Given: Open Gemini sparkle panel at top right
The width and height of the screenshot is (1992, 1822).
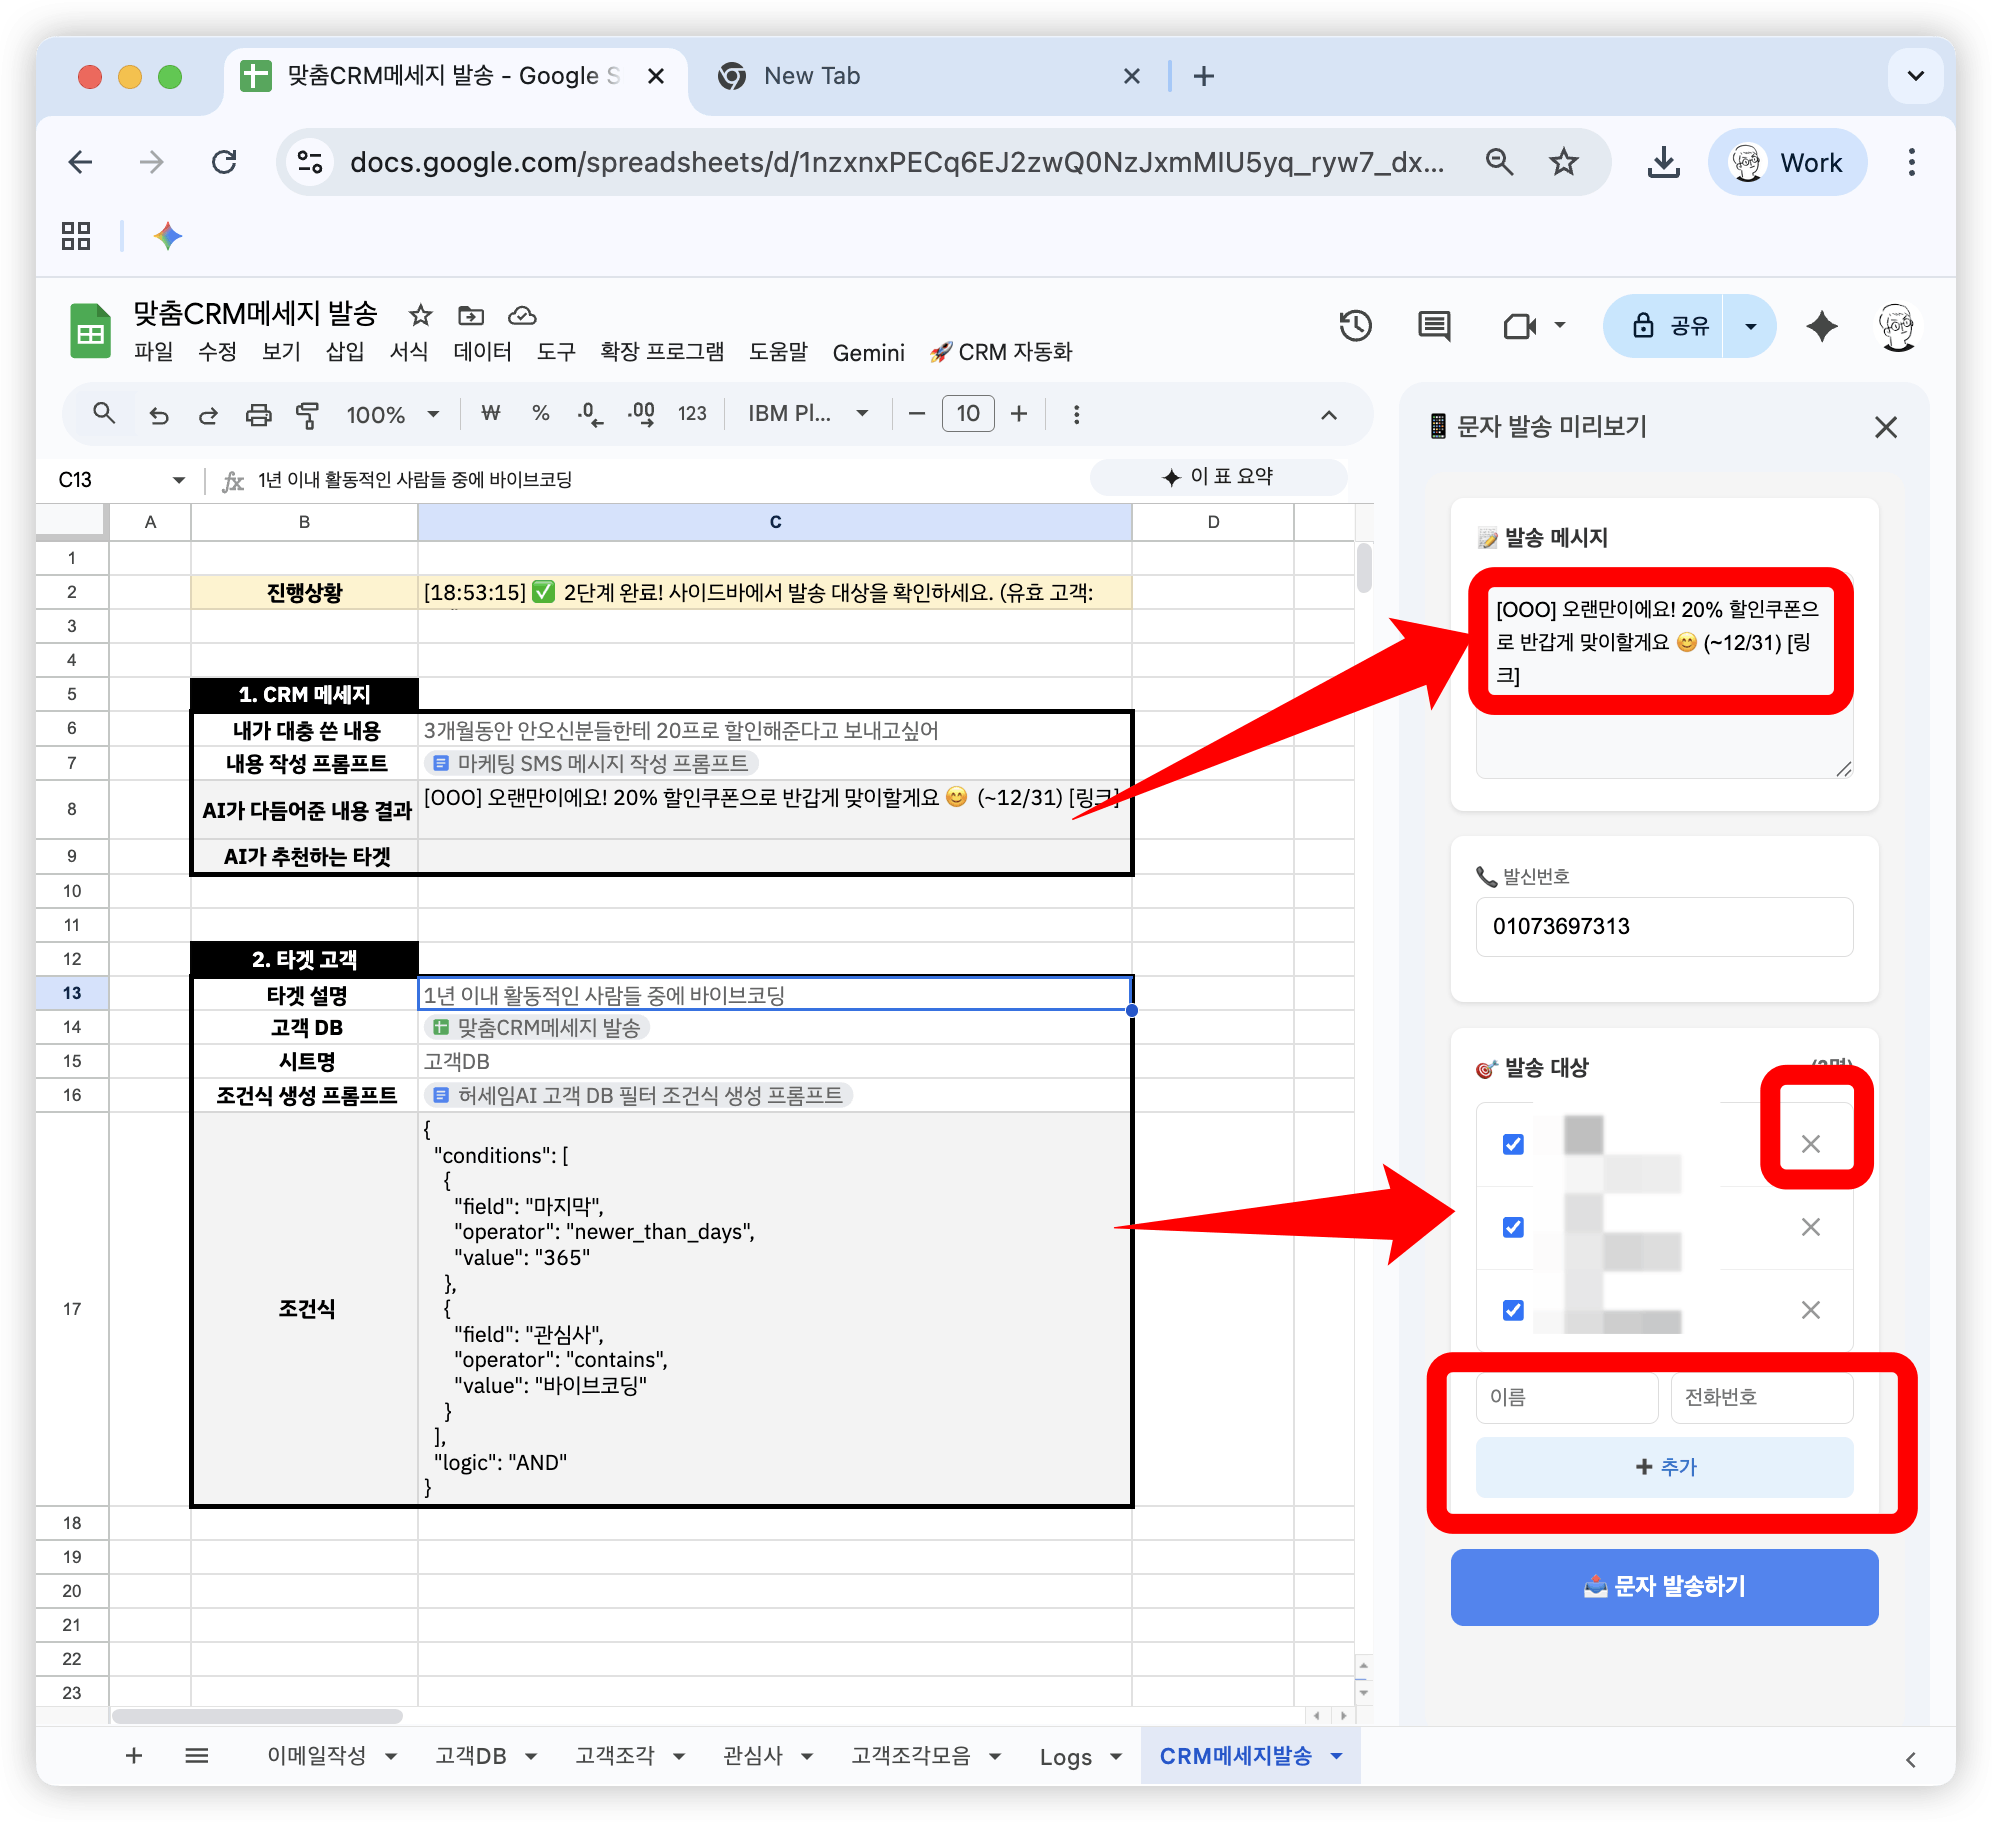Looking at the screenshot, I should (1822, 326).
